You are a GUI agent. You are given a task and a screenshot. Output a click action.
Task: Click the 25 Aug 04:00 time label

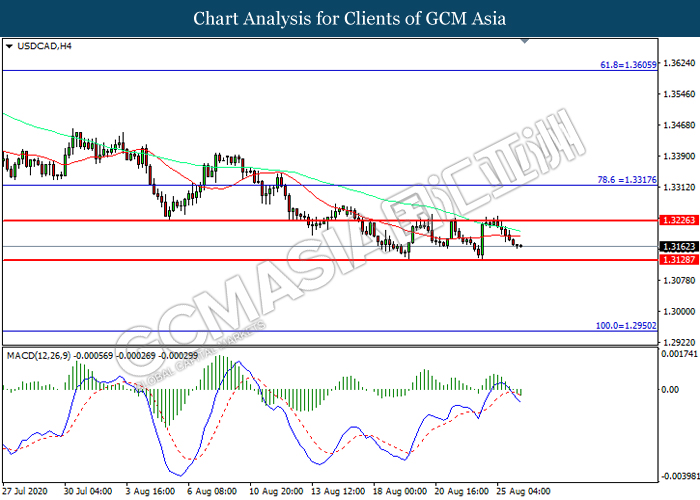[x=524, y=491]
